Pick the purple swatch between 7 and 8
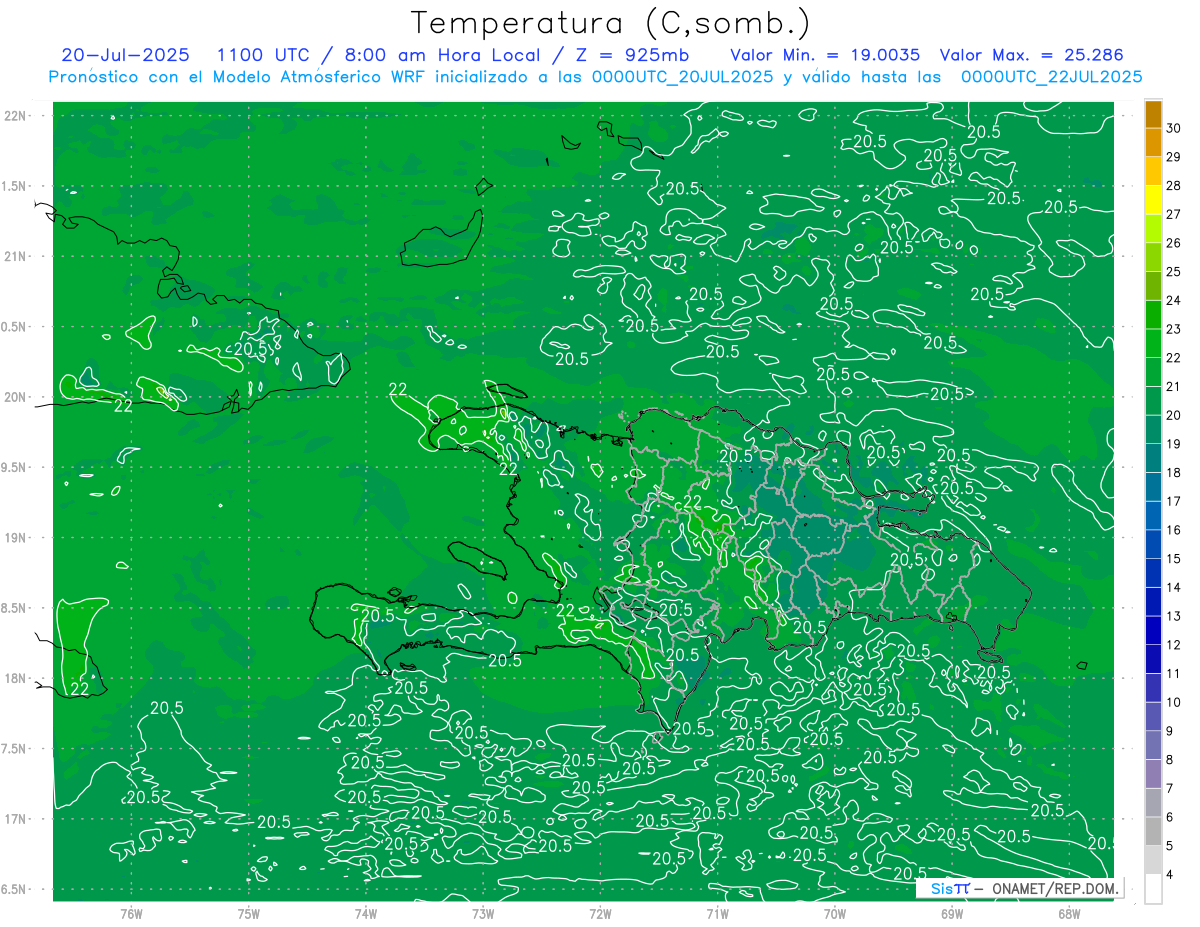The width and height of the screenshot is (1200, 927). (x=1153, y=774)
